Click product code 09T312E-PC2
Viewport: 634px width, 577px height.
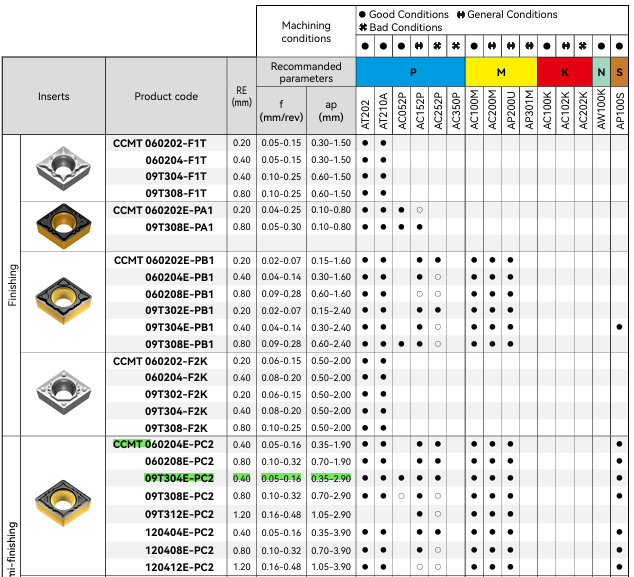tap(179, 514)
